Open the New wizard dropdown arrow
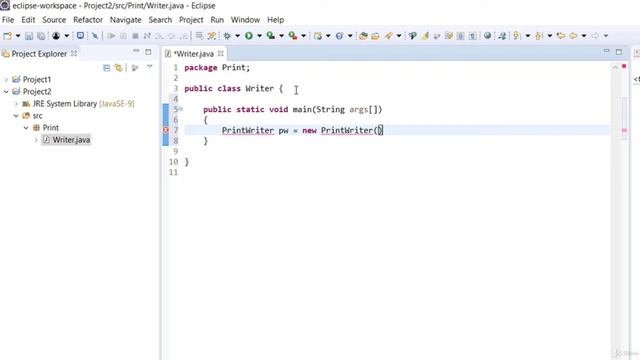The height and width of the screenshot is (360, 640). pos(18,36)
